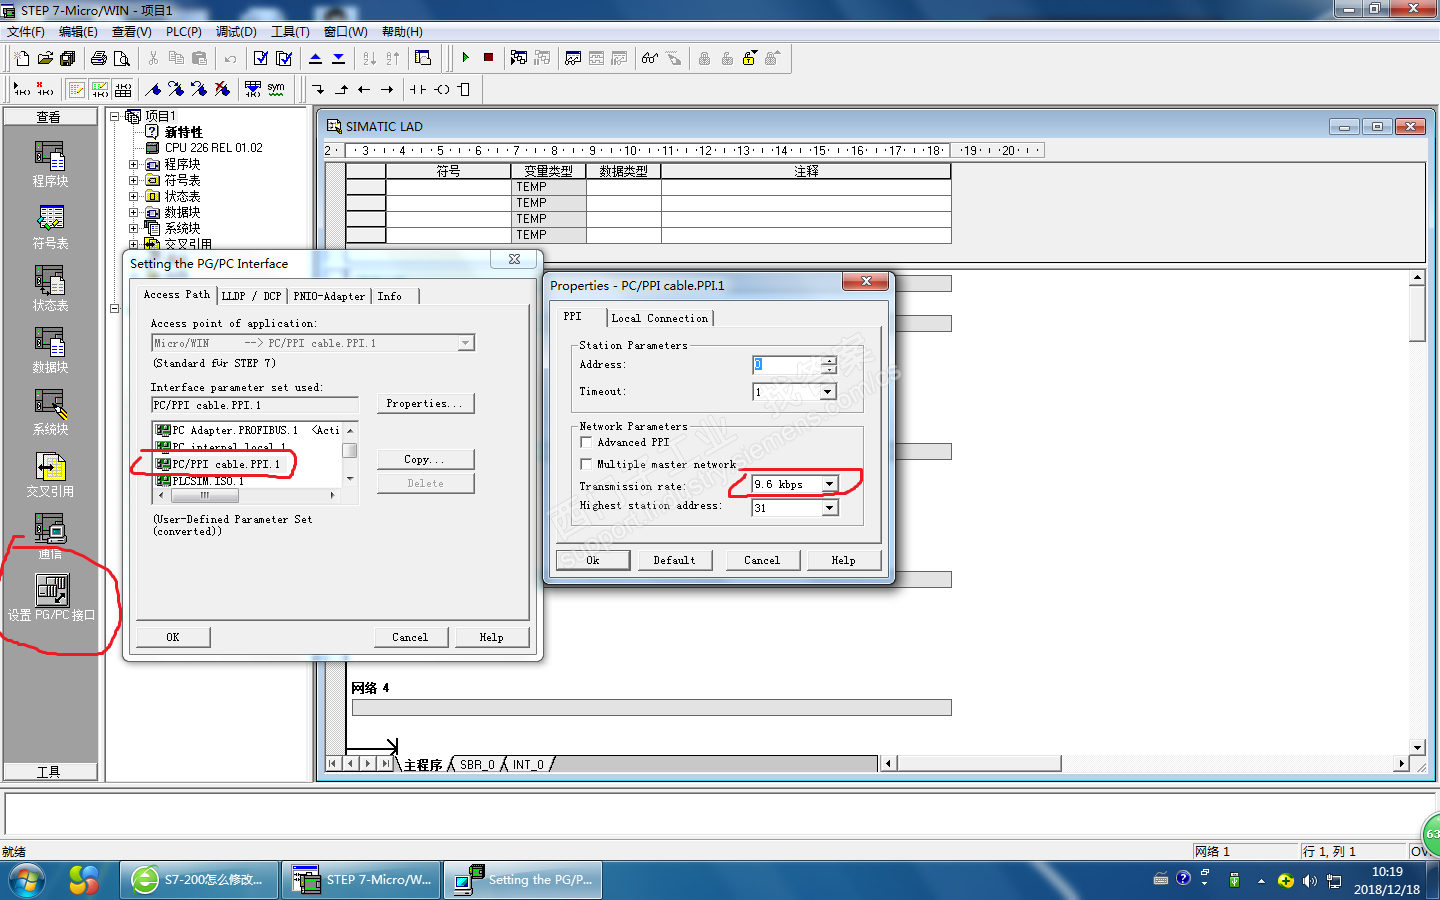Open 通信 in the left navigation bar
This screenshot has height=900, width=1440.
(50, 536)
